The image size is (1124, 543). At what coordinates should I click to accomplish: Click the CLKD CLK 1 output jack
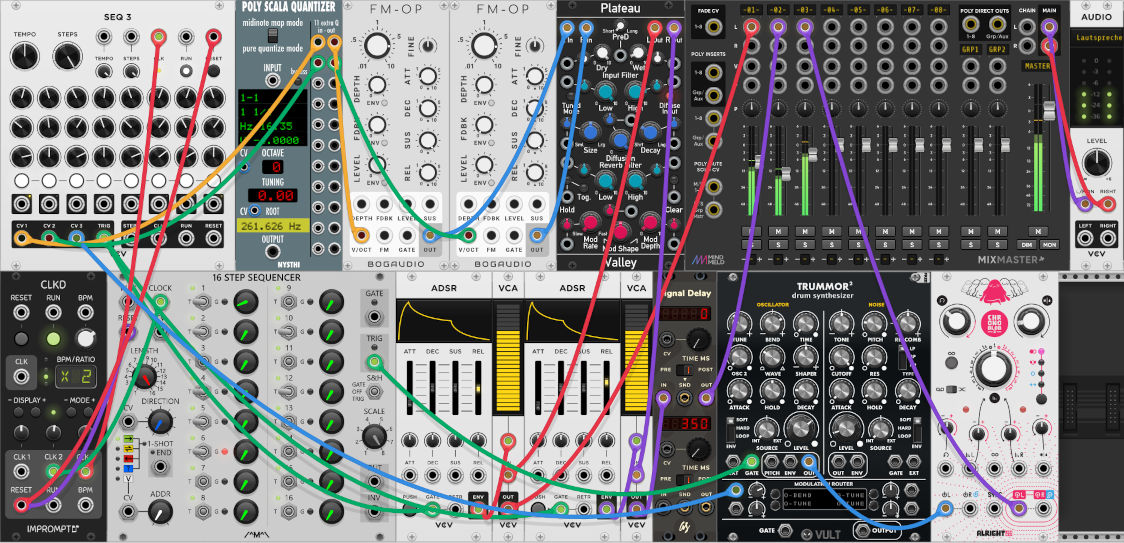point(22,471)
